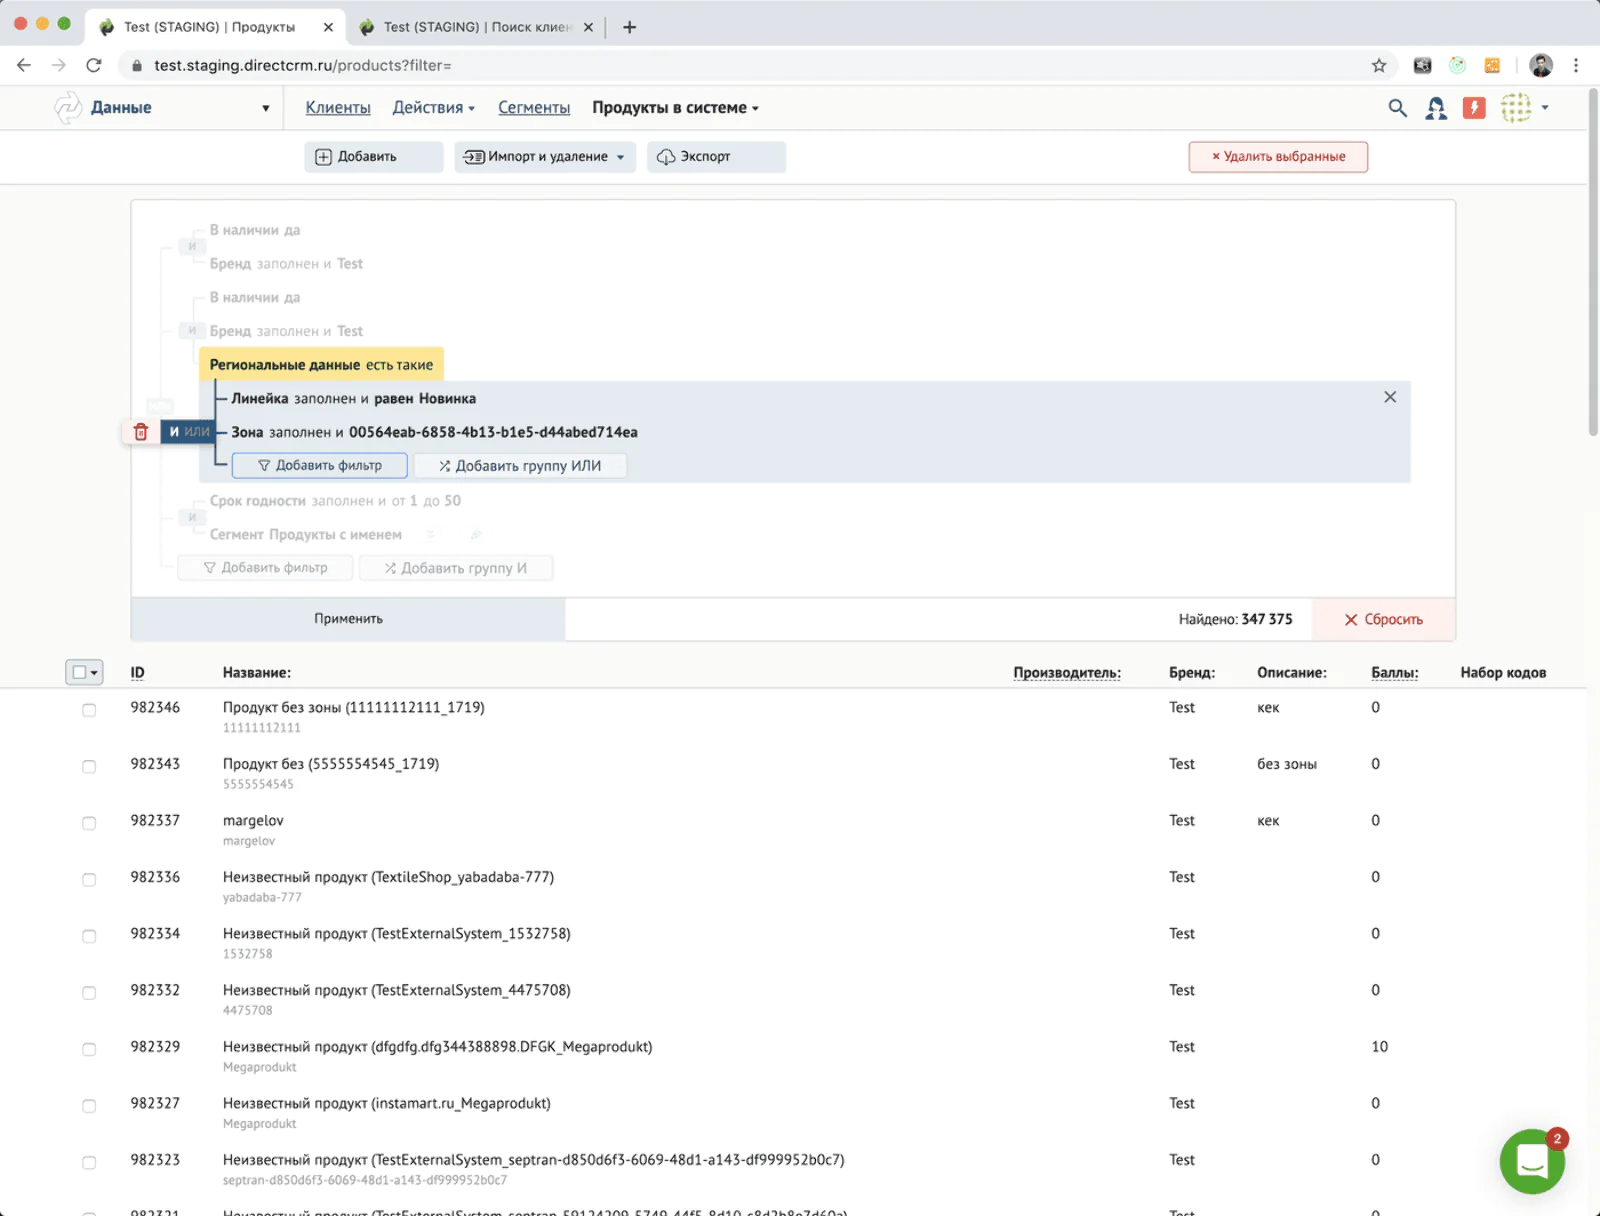The width and height of the screenshot is (1600, 1216).
Task: Toggle checkbox for product 982327
Action: click(89, 1106)
